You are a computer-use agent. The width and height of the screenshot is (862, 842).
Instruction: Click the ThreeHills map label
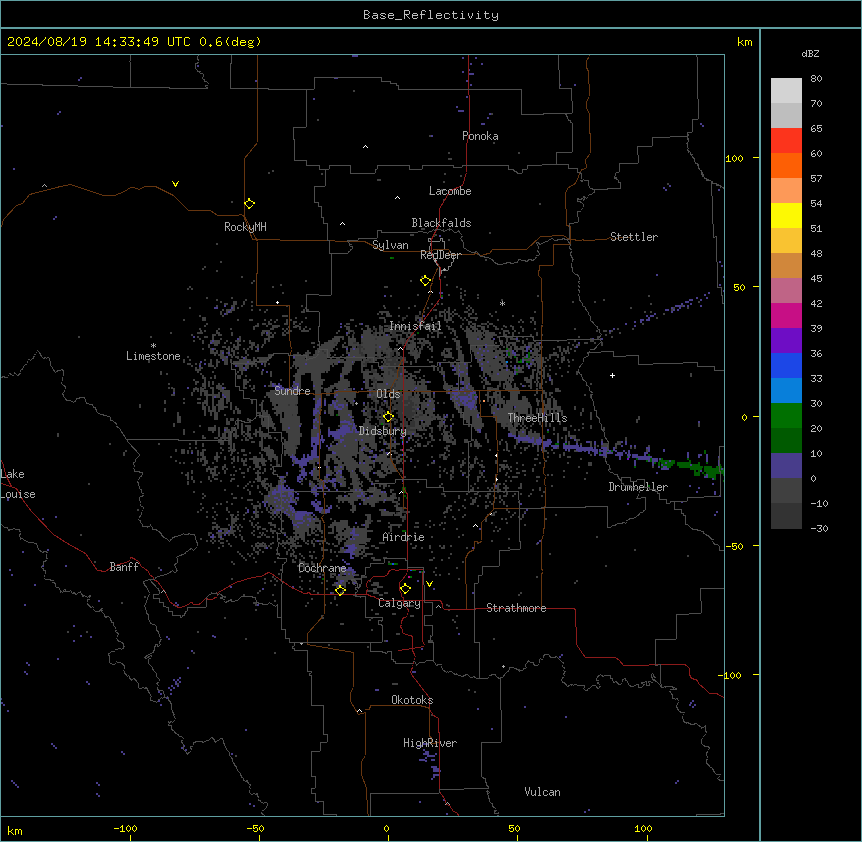(537, 418)
